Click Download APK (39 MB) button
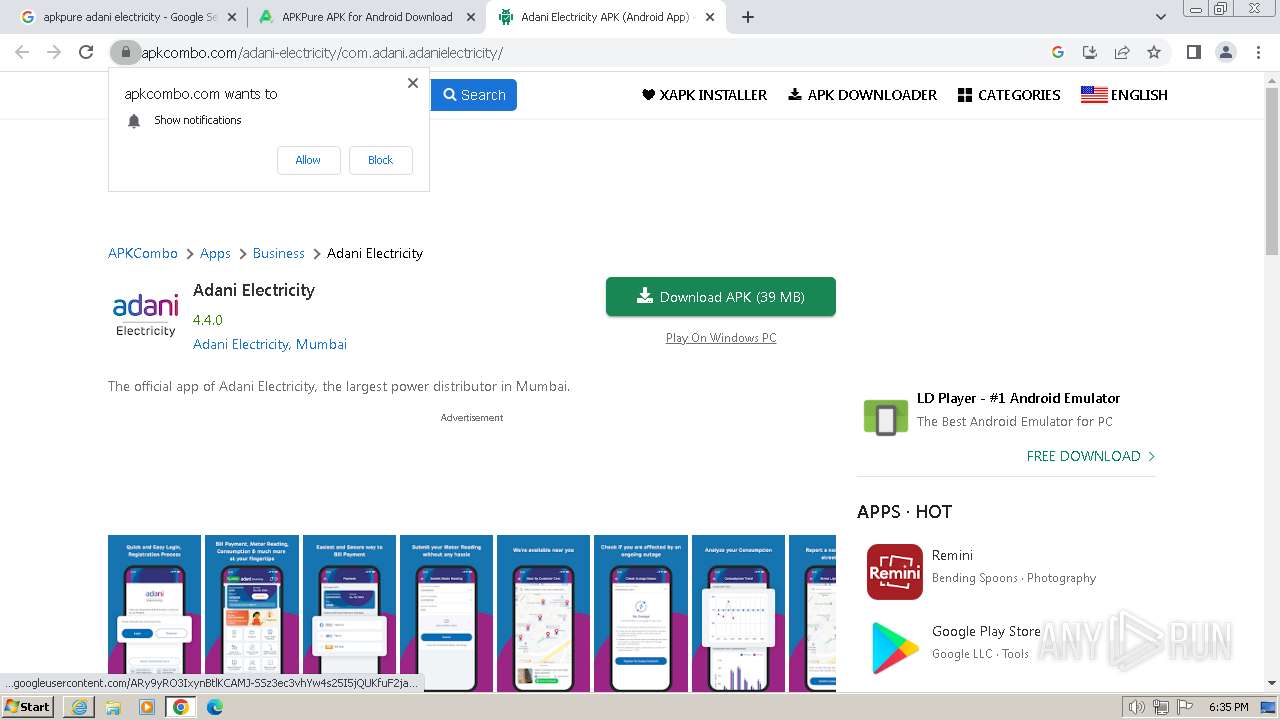Viewport: 1280px width, 720px height. [x=721, y=297]
